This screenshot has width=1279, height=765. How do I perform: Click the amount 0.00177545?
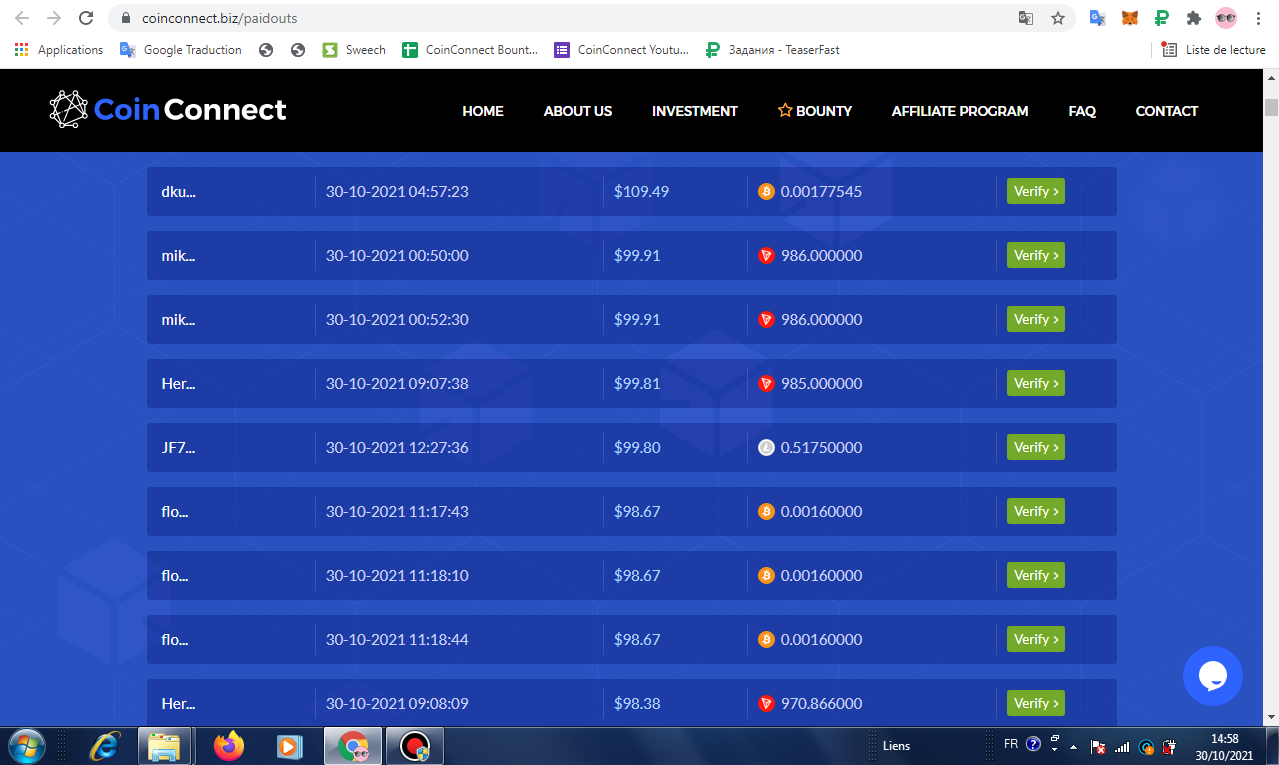821,192
